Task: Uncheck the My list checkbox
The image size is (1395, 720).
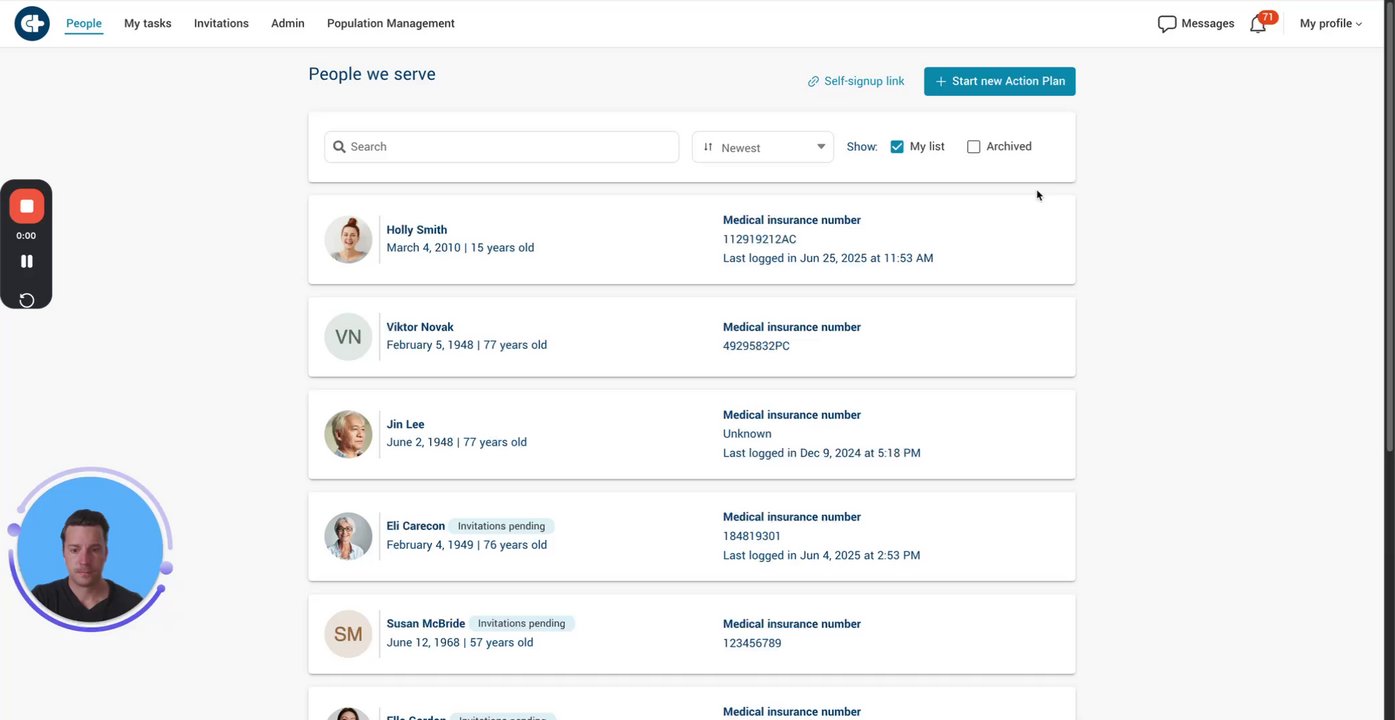Action: click(x=897, y=147)
